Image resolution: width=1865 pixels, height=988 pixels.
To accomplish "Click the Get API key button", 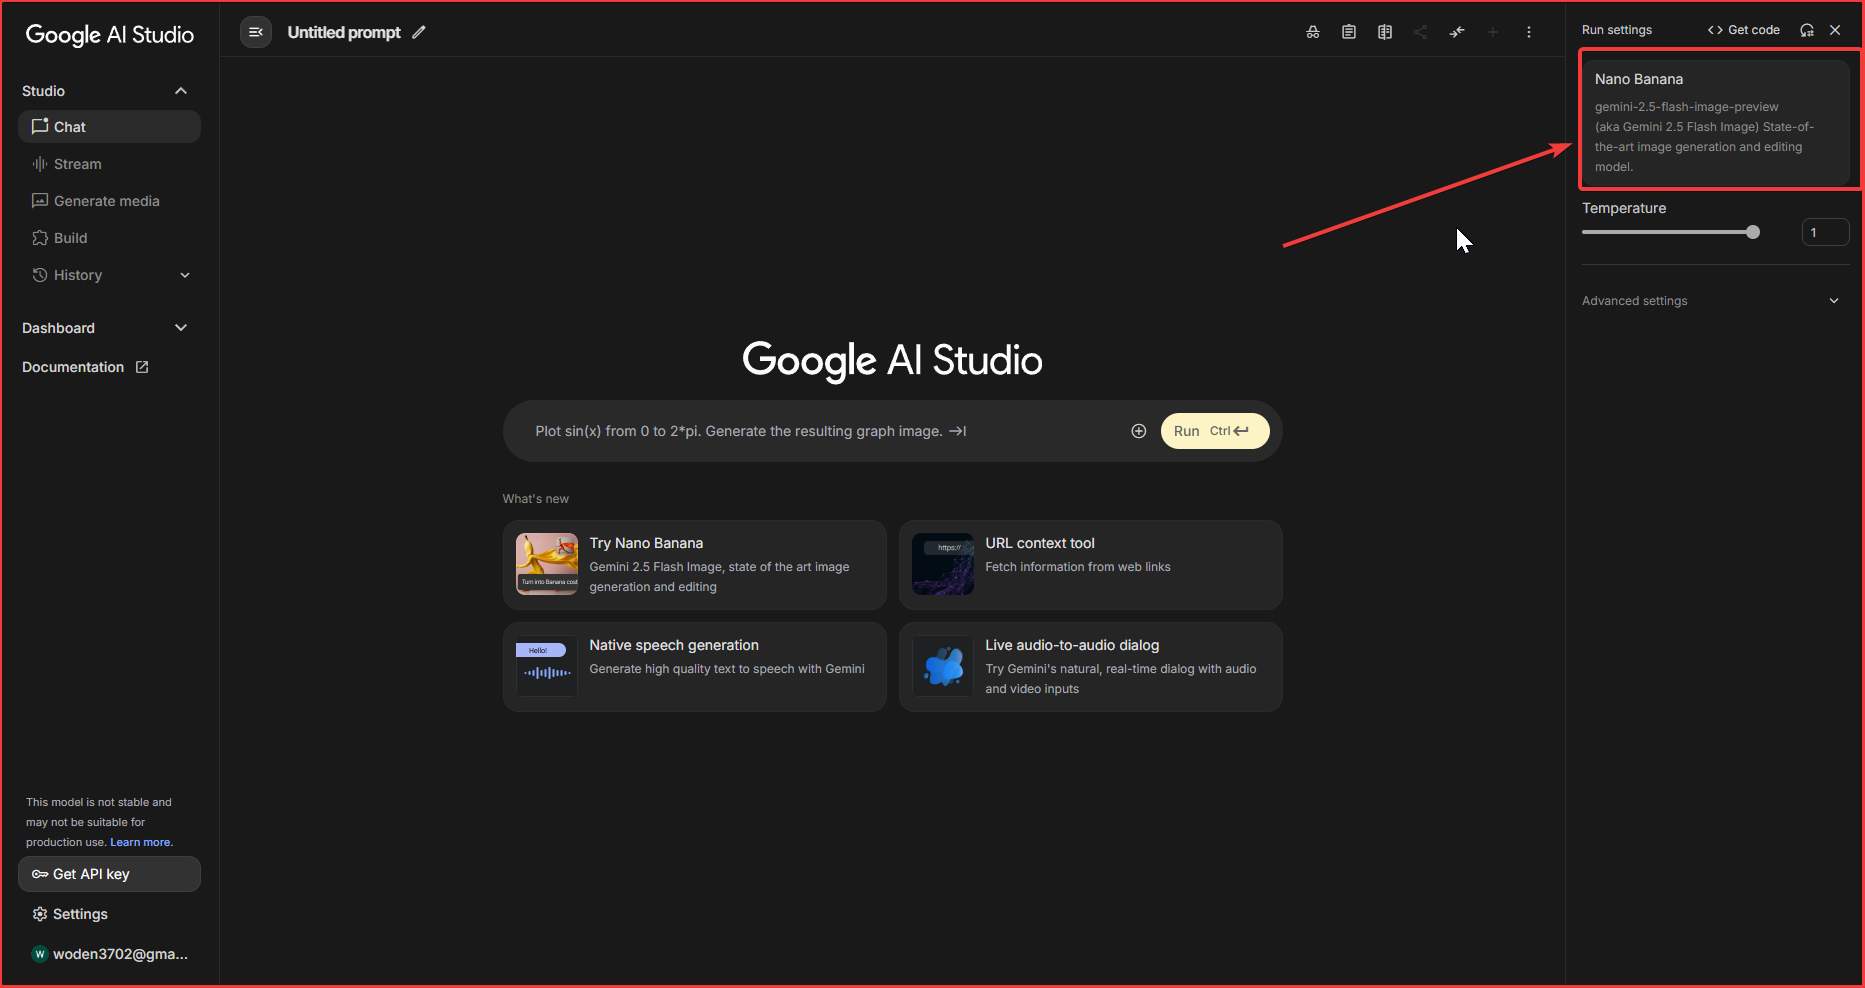I will [109, 874].
